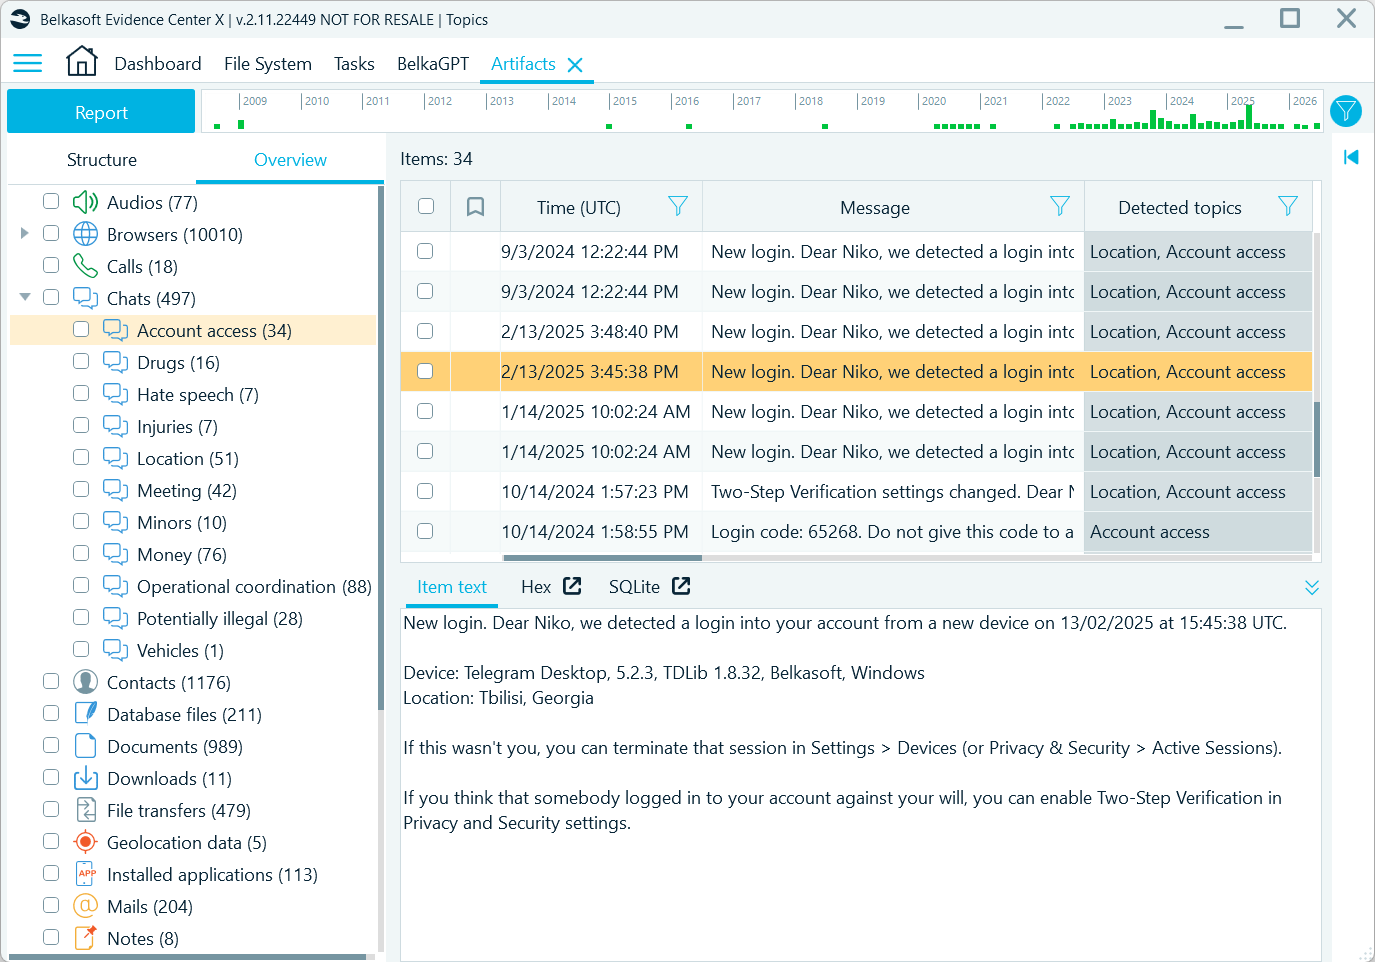1375x962 pixels.
Task: Click the 2020 marker on the timeline
Action: tap(933, 101)
